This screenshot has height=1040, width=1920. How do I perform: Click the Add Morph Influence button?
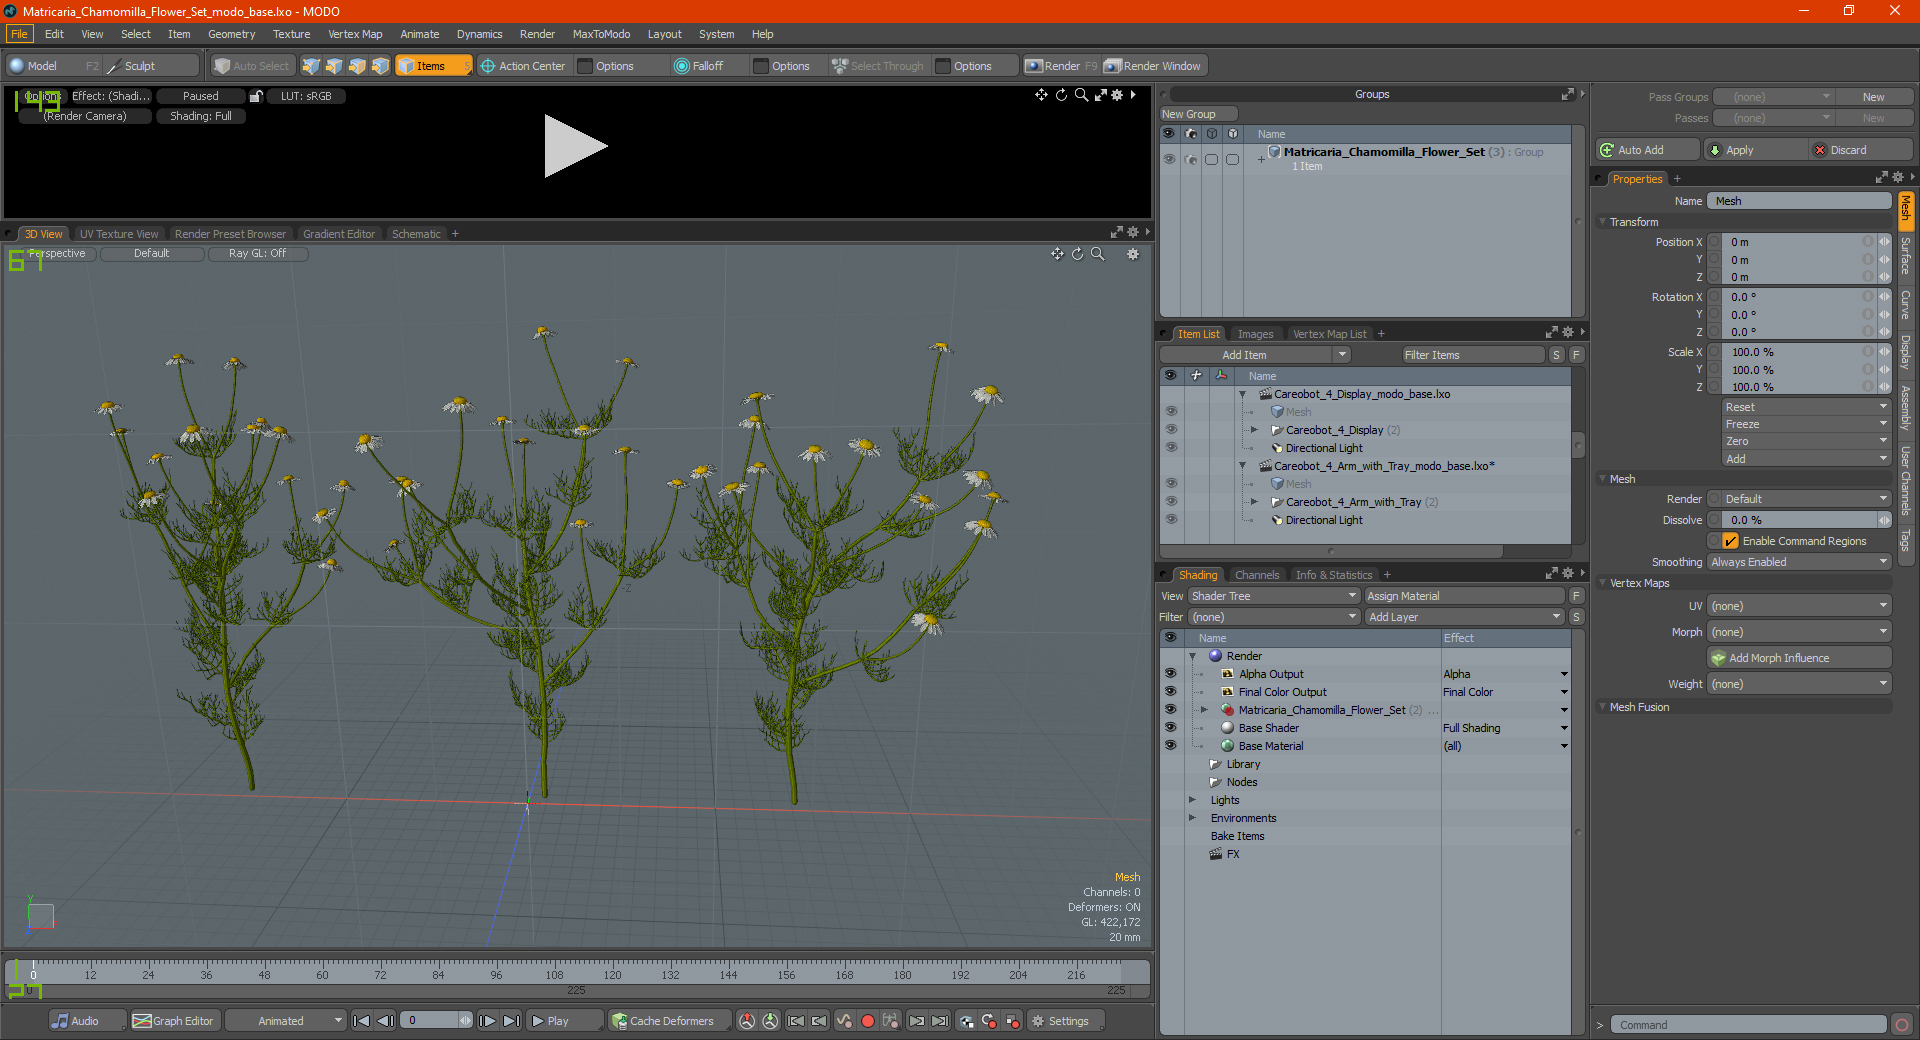pos(1799,658)
